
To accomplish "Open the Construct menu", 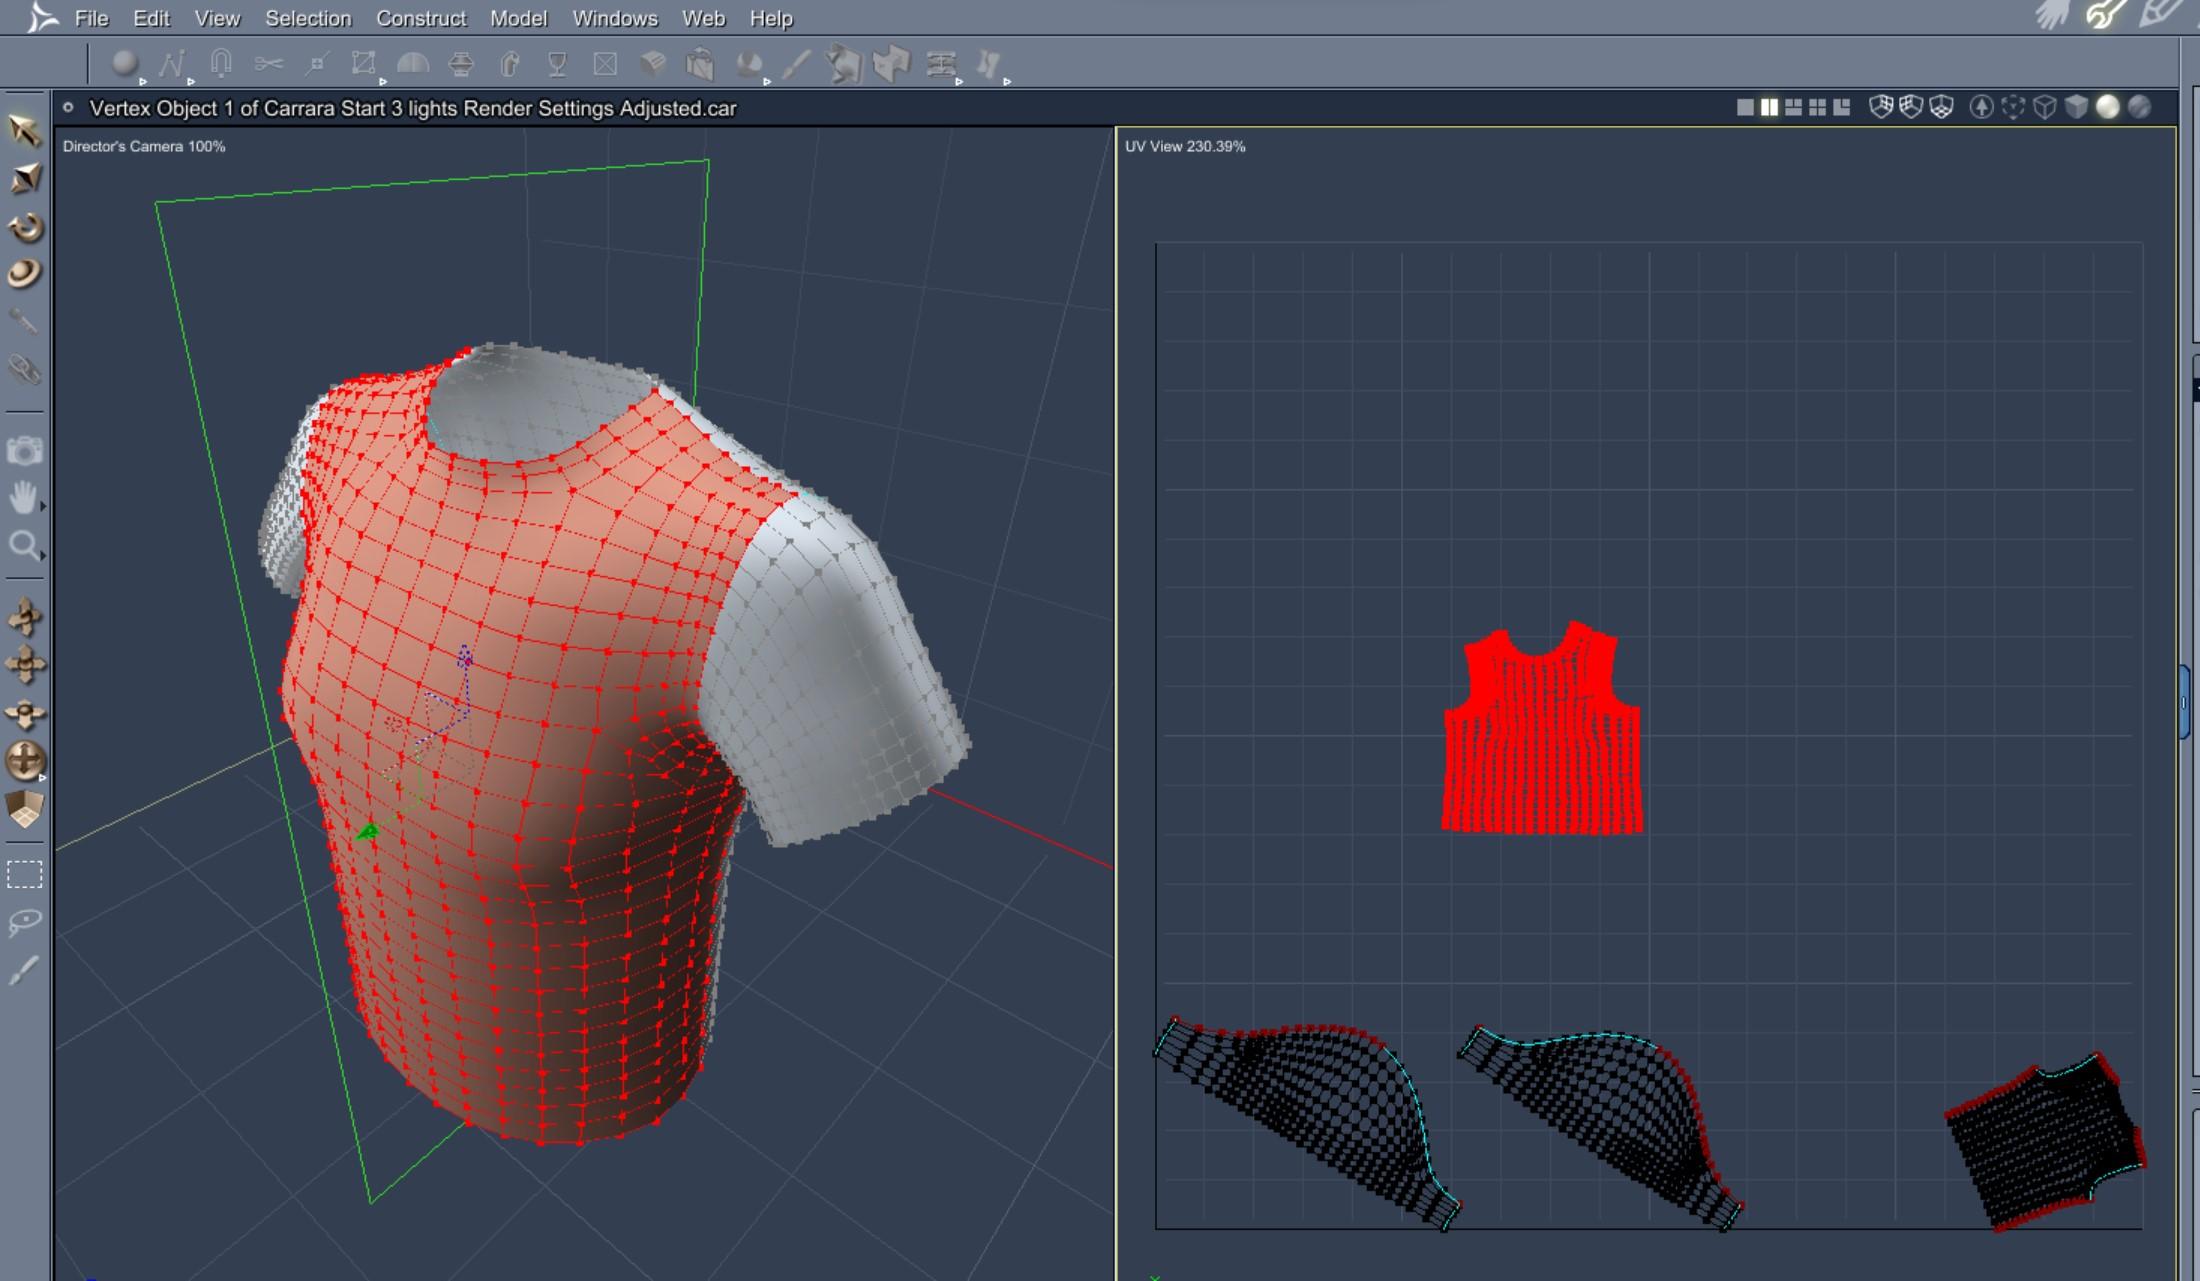I will [x=420, y=18].
